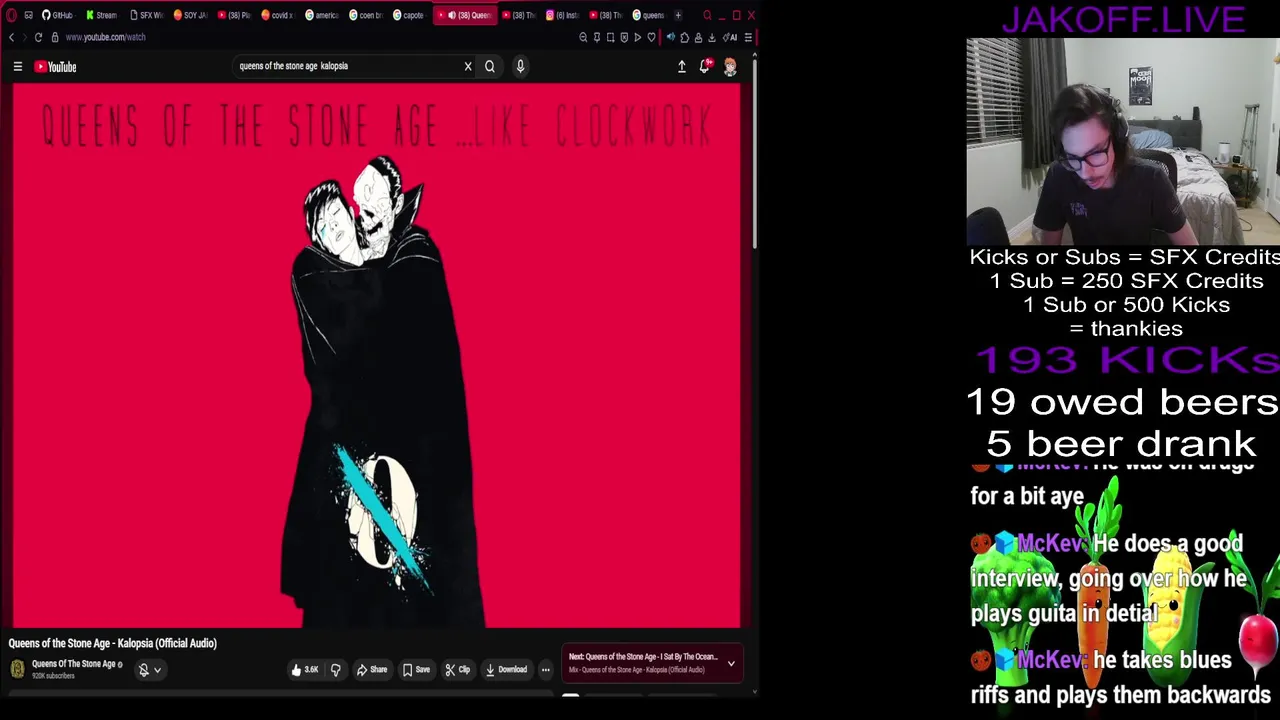Like the Kalopsia video
The width and height of the screenshot is (1280, 720).
[x=305, y=670]
